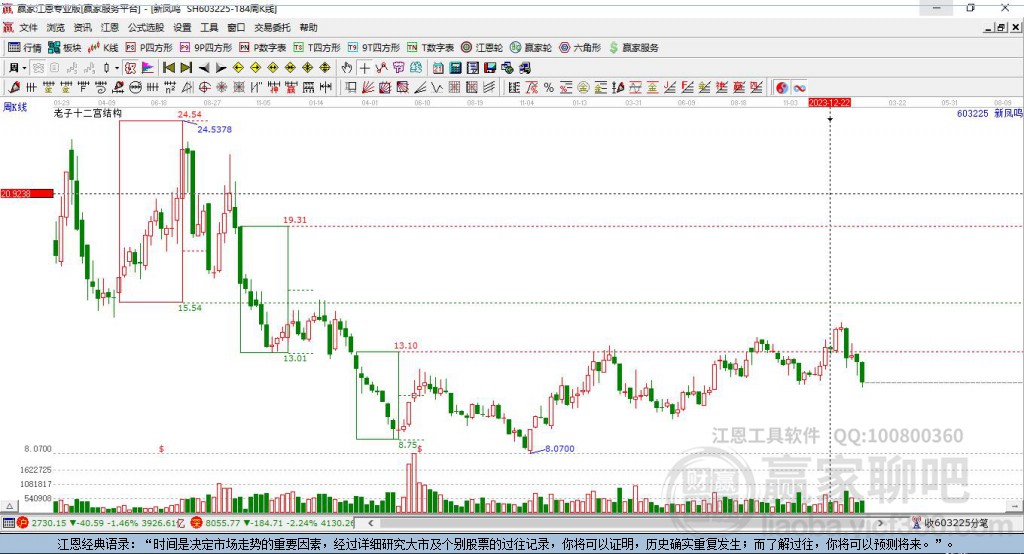Toggle the highlighted 权 adjustment button
Image resolution: width=1024 pixels, height=554 pixels.
[130, 68]
